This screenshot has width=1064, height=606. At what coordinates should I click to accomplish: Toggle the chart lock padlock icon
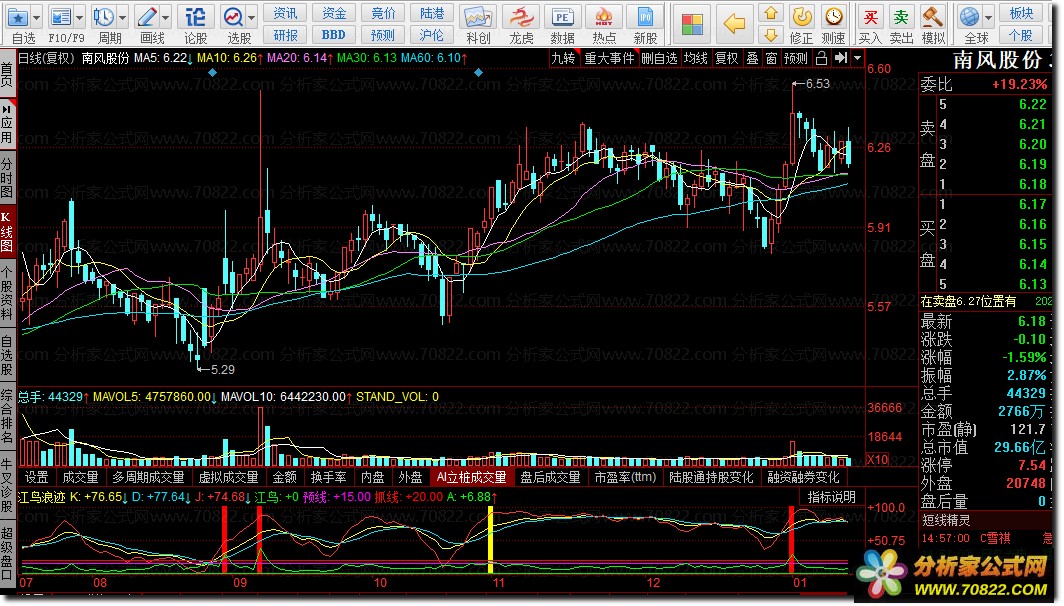click(x=821, y=58)
